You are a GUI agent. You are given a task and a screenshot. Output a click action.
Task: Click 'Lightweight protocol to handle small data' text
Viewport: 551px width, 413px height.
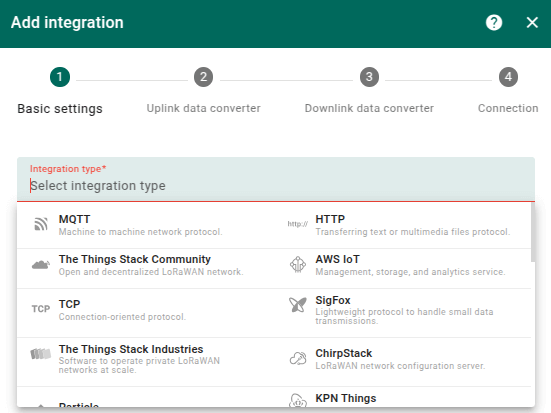tap(404, 312)
